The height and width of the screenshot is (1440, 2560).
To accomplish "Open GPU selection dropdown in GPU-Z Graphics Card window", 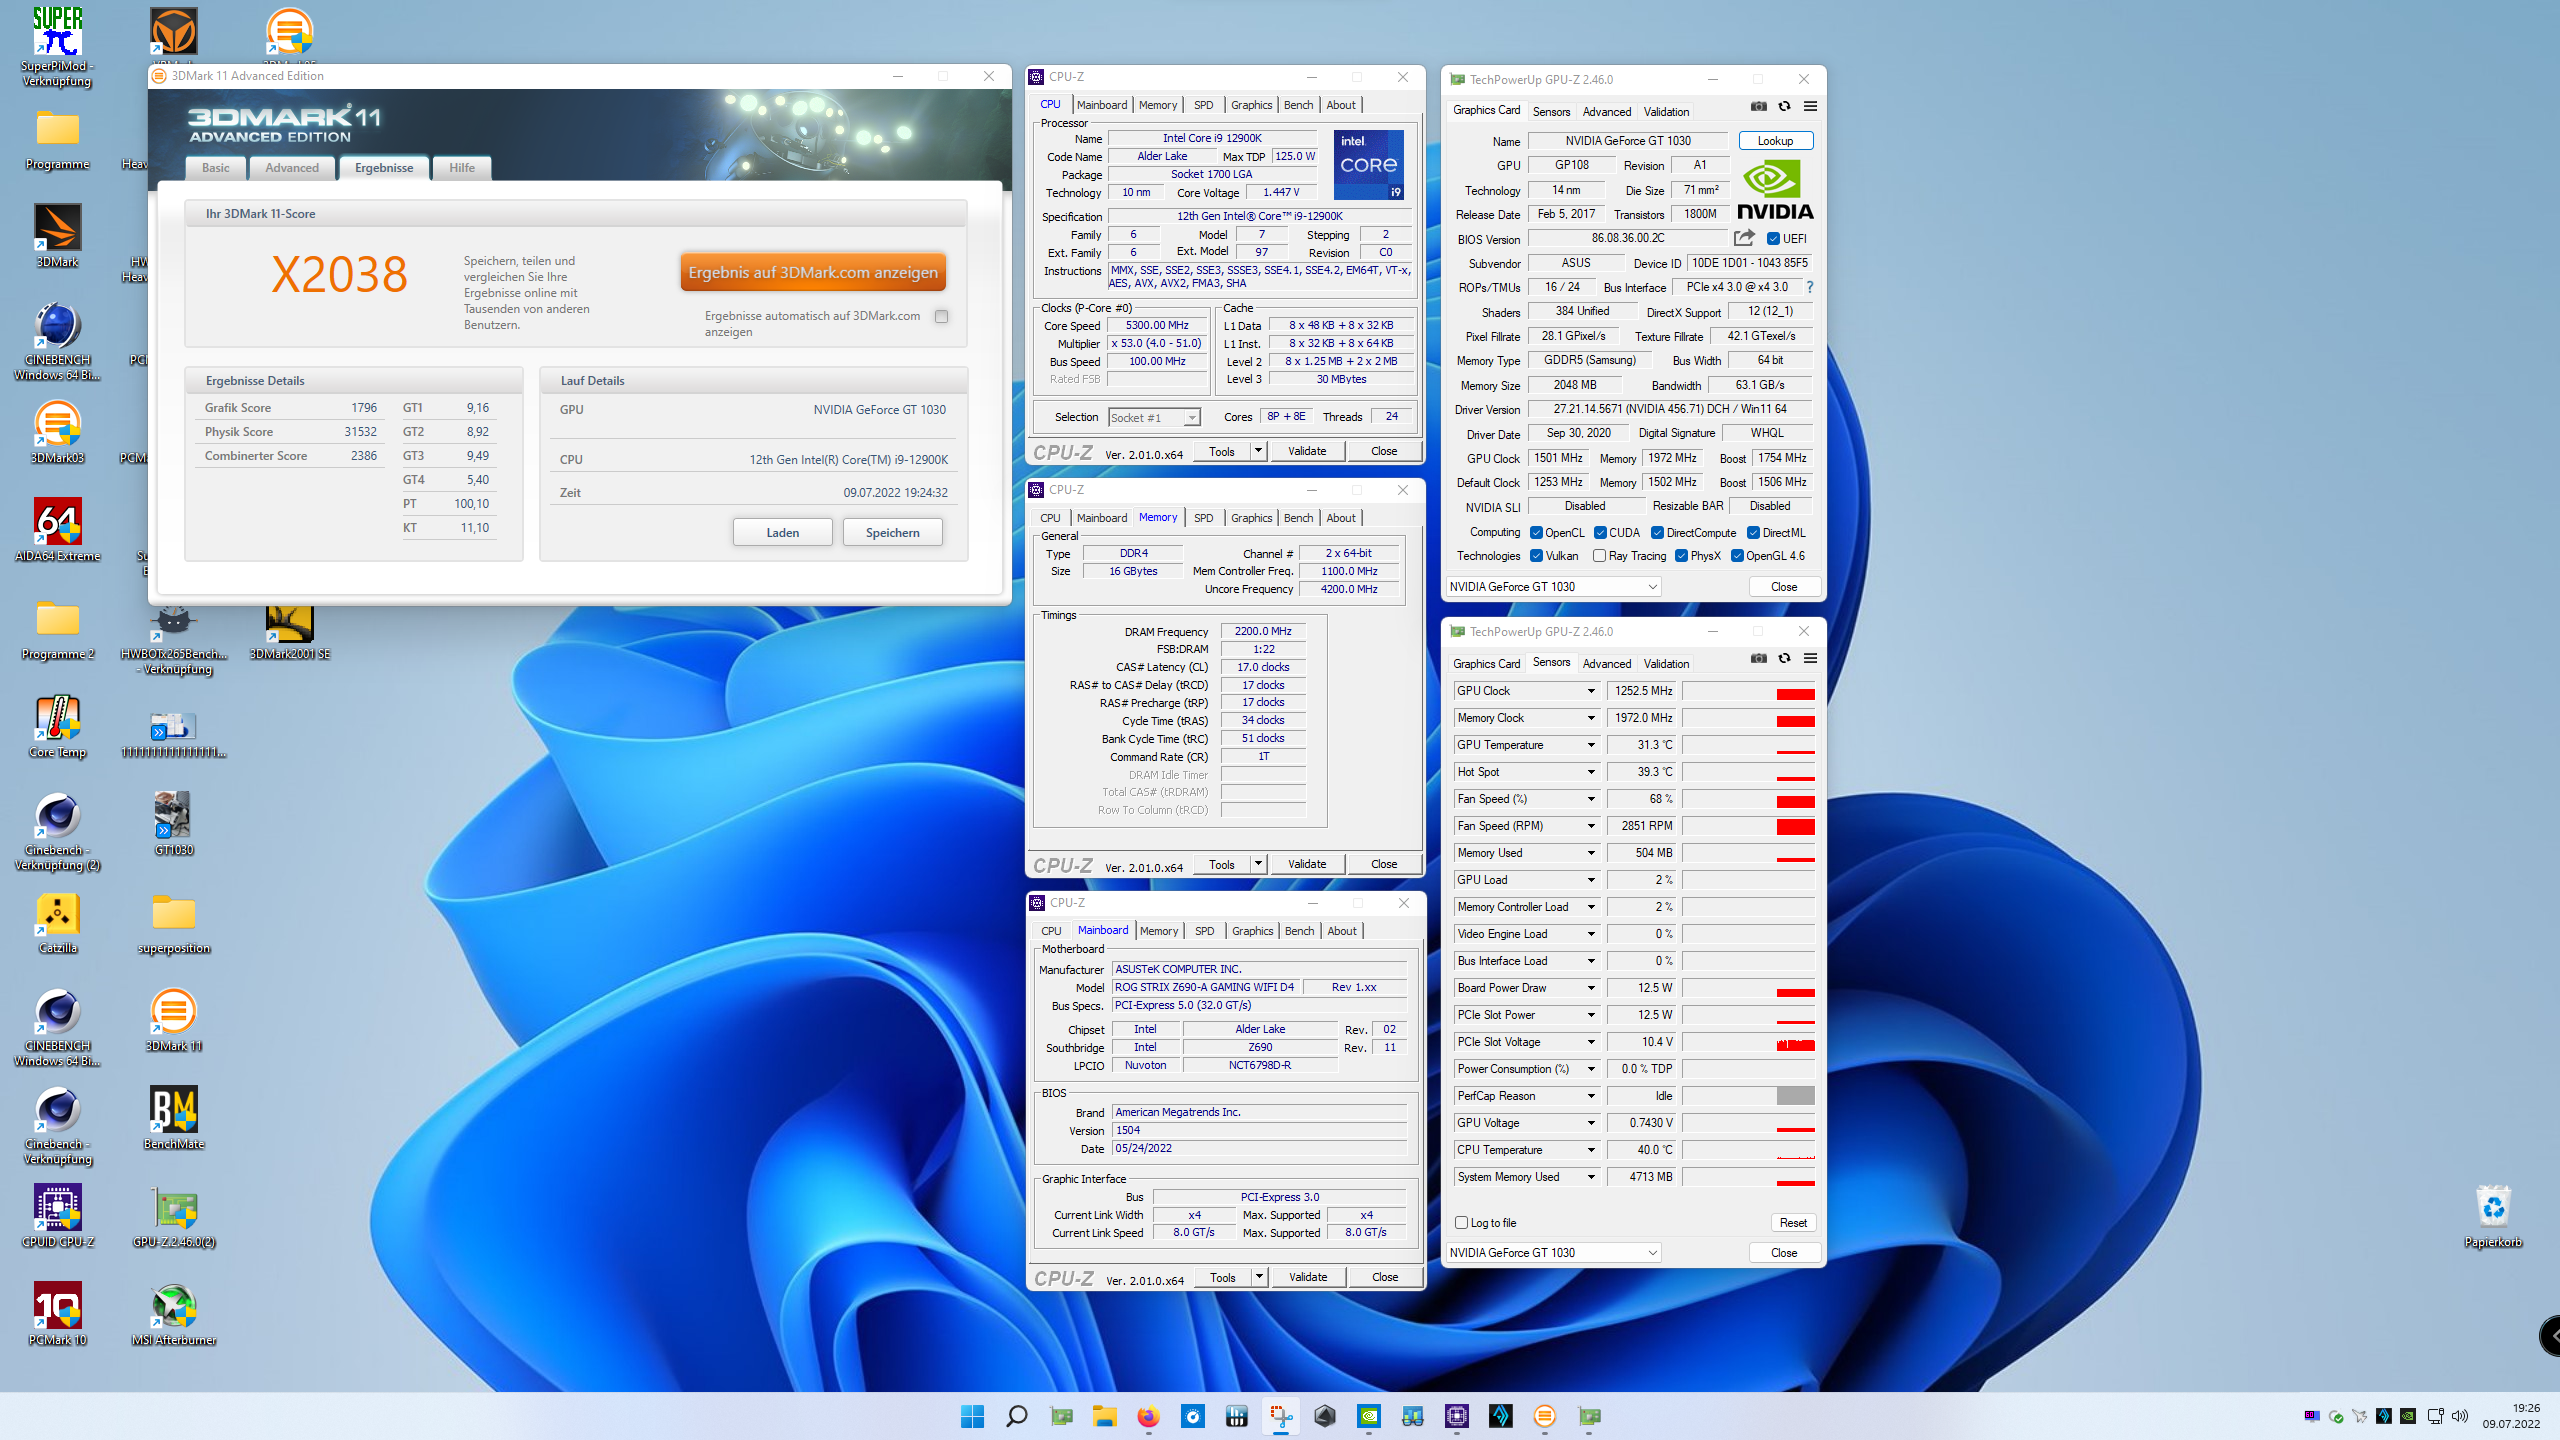I will 1554,587.
